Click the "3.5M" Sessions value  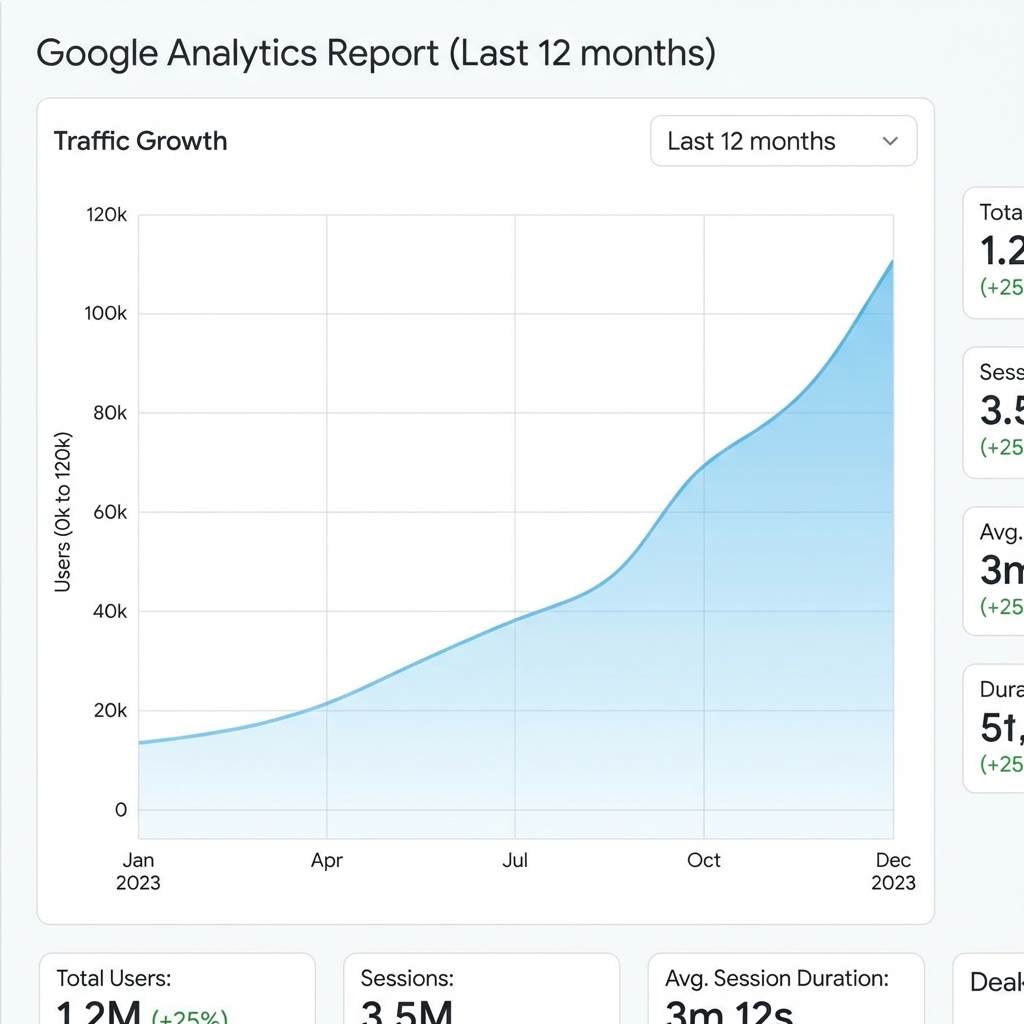point(404,1012)
